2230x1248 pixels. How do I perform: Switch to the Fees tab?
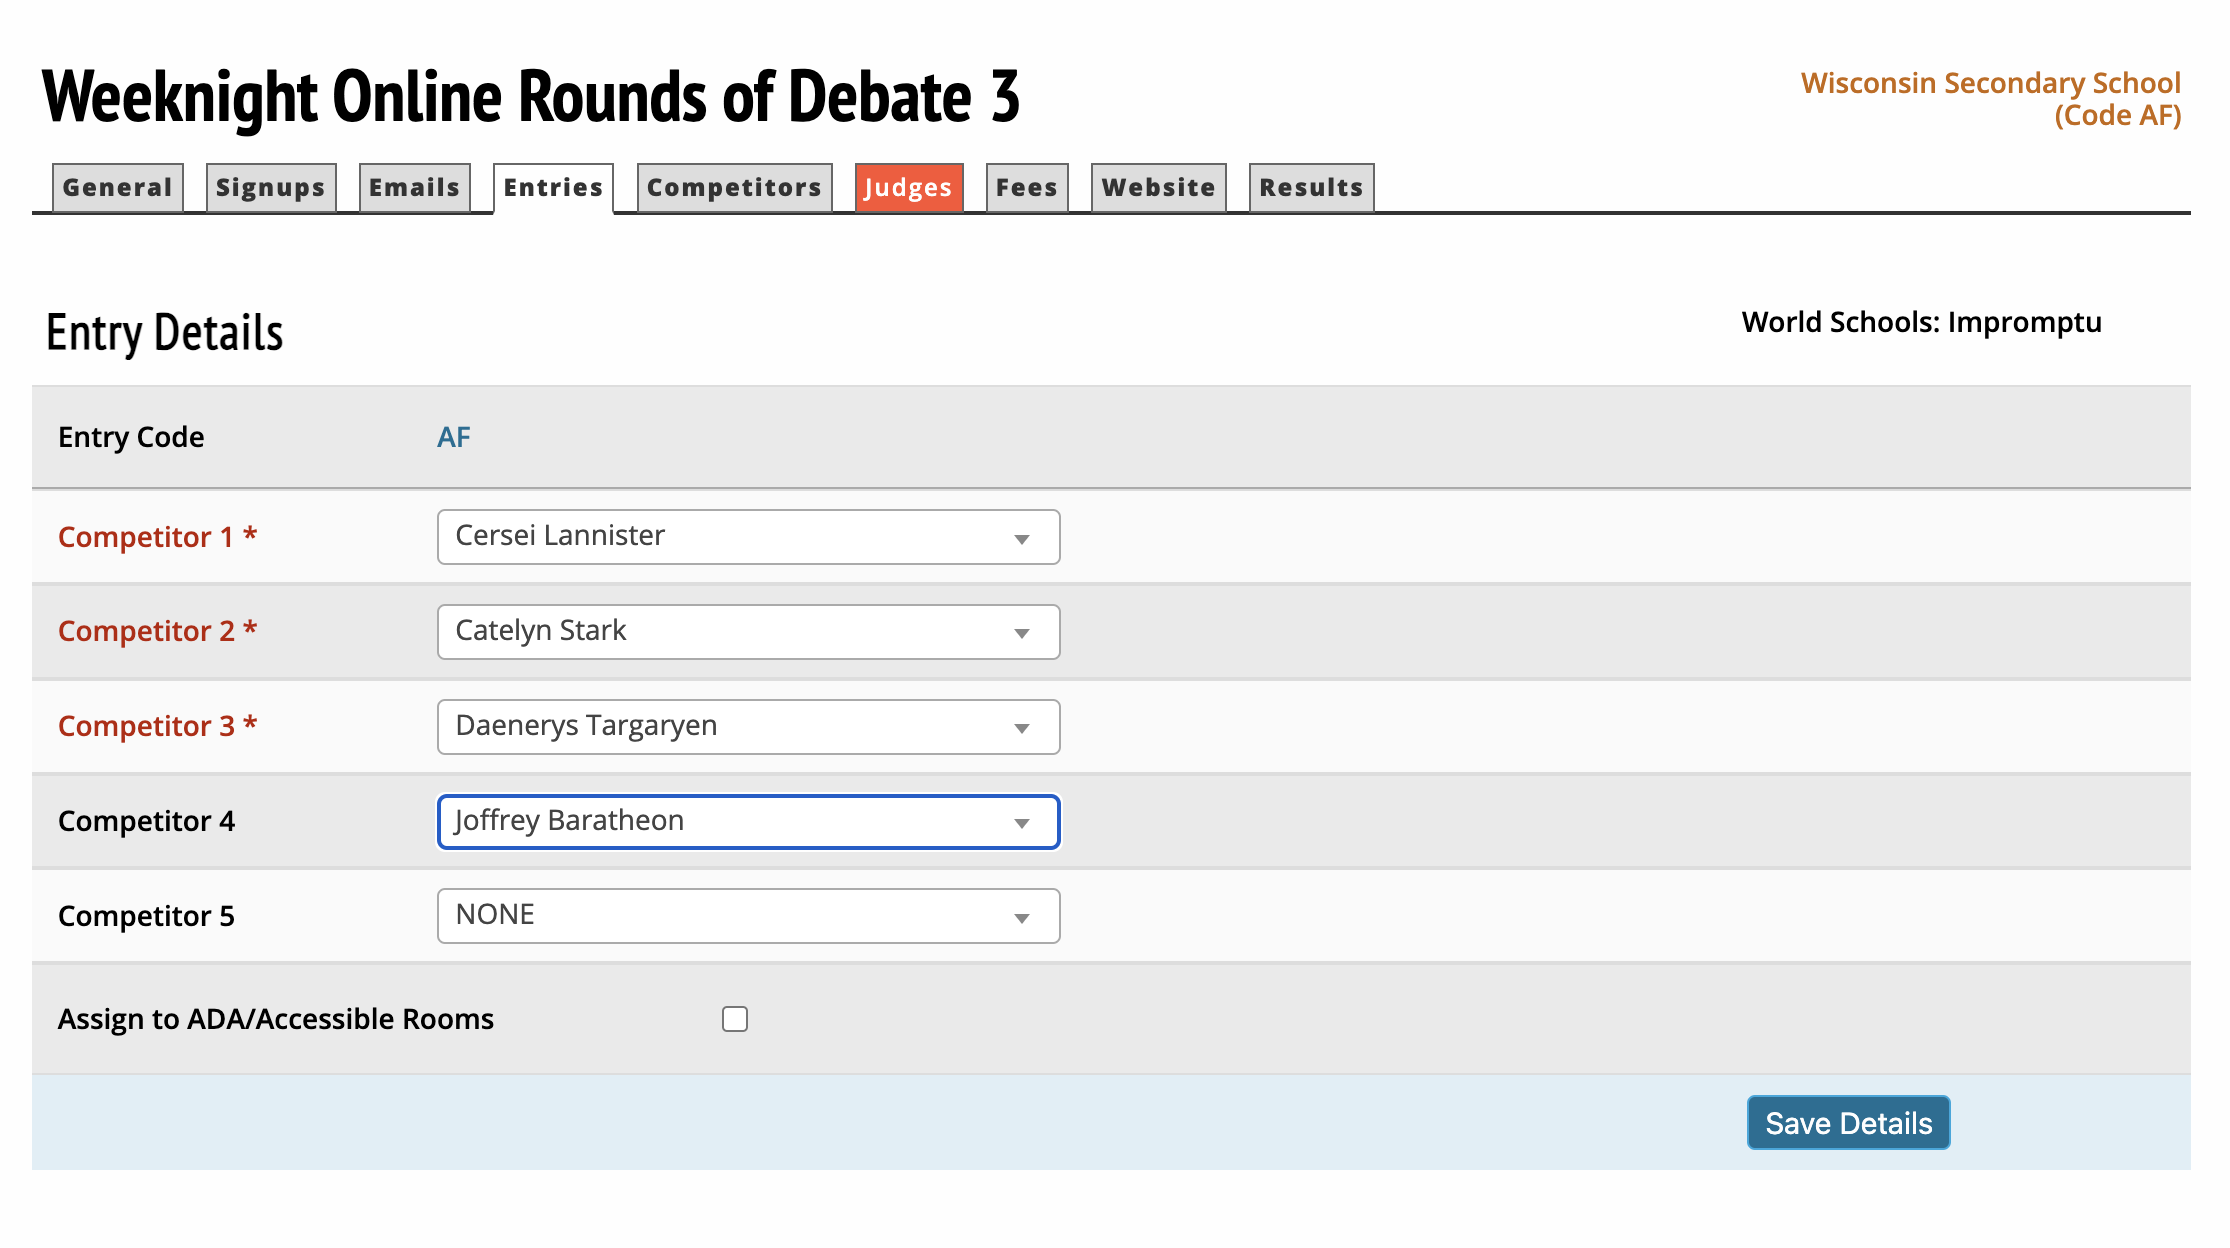pyautogui.click(x=1026, y=188)
